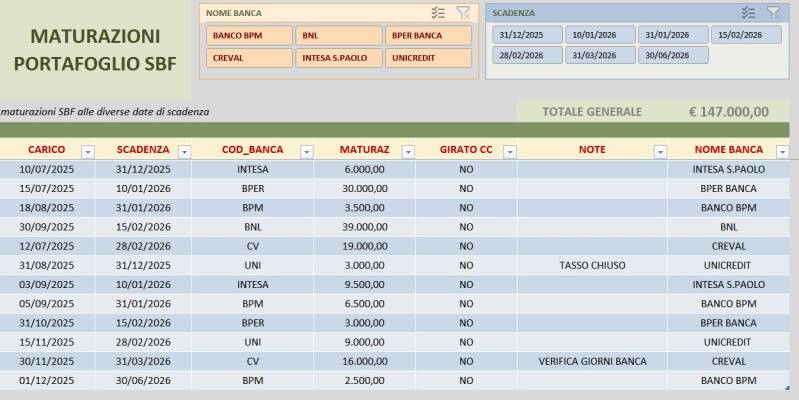Select the 31/12/2025 due date slicer button
Image resolution: width=799 pixels, height=400 pixels.
tap(527, 35)
